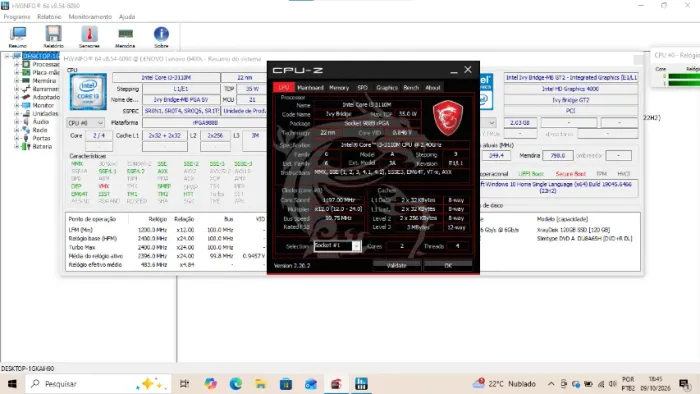
Task: Open the CPU #0 selector dropdown
Action: (x=85, y=123)
